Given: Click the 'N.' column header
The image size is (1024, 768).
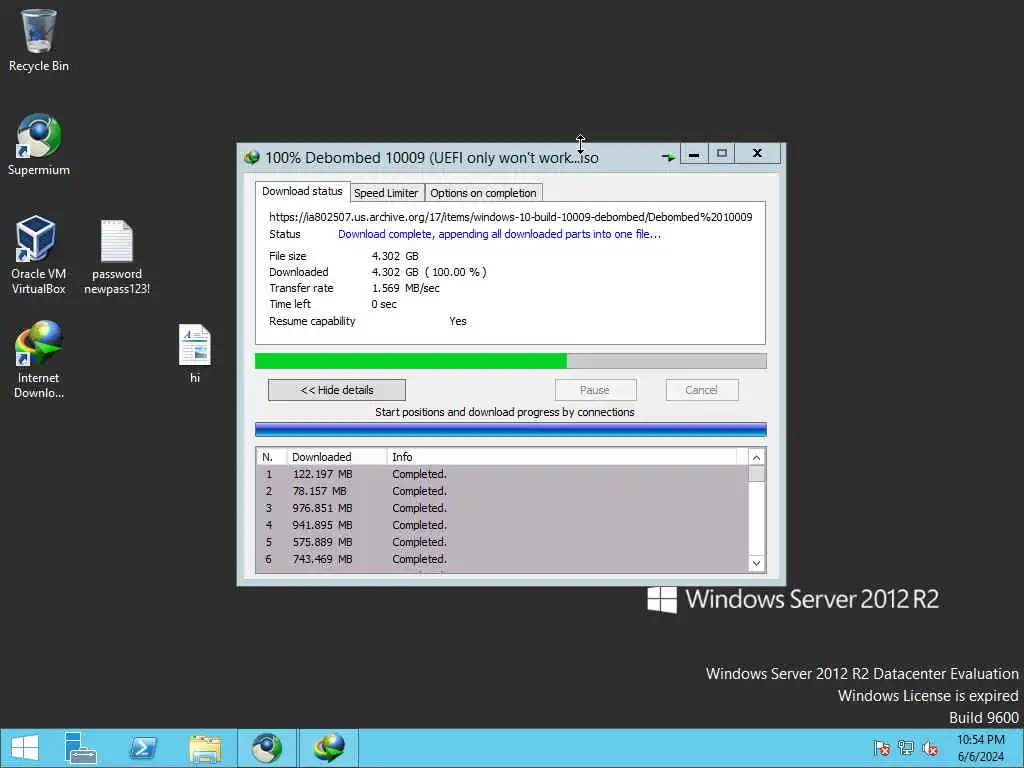Looking at the screenshot, I should [272, 457].
